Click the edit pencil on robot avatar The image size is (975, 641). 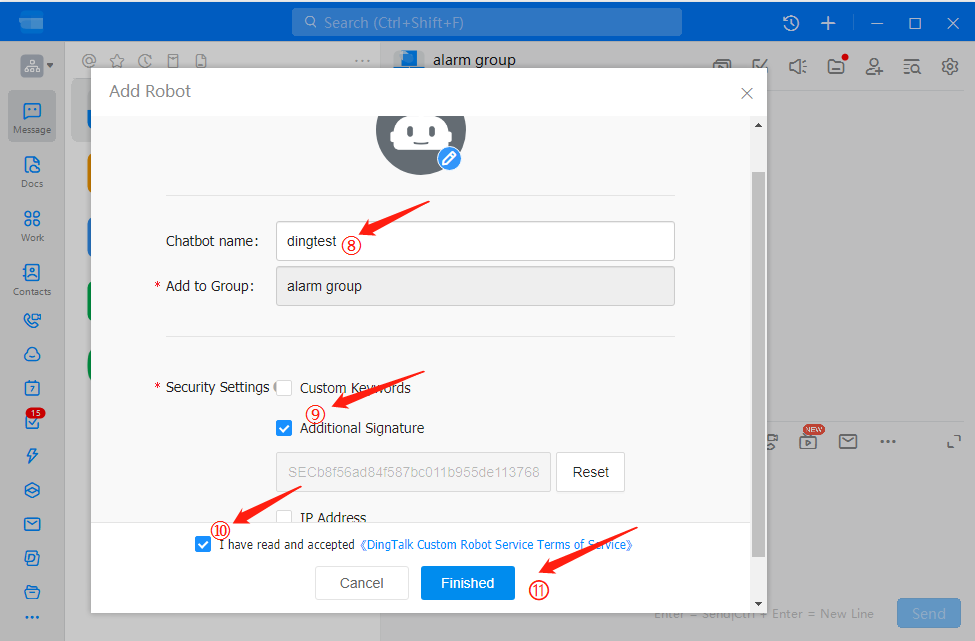(450, 158)
